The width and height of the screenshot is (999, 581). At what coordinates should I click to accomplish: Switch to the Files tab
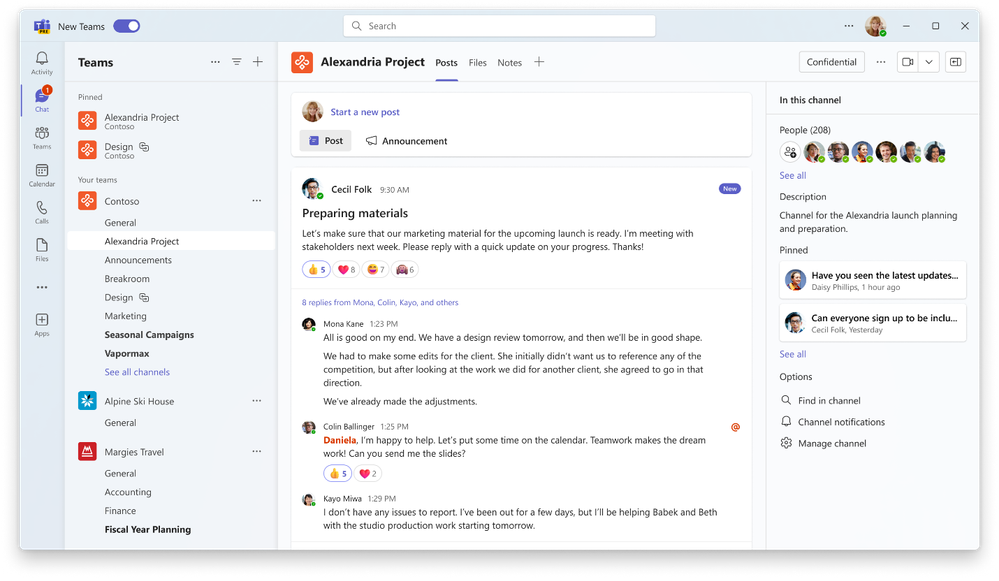point(477,62)
